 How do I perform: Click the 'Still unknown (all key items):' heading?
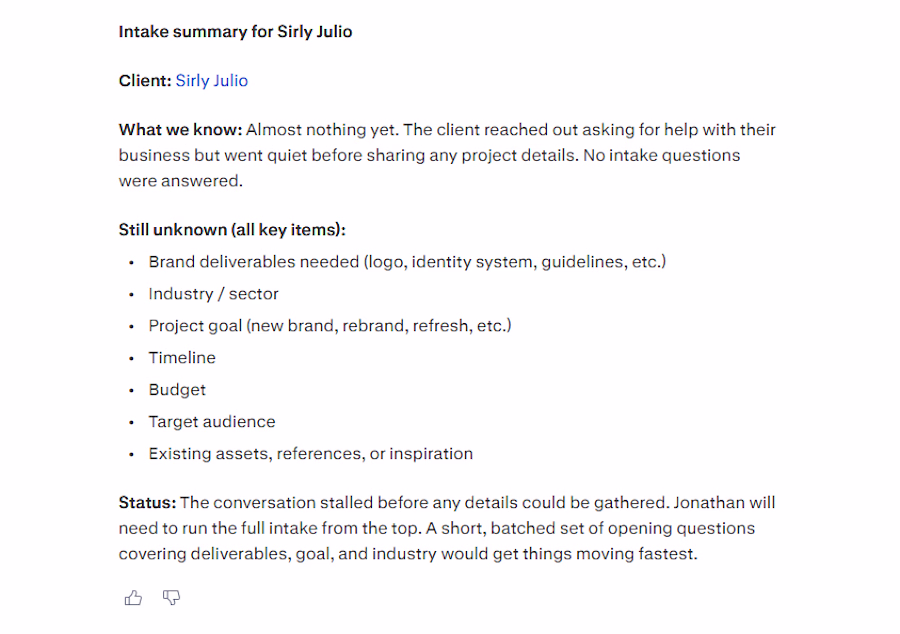(232, 230)
